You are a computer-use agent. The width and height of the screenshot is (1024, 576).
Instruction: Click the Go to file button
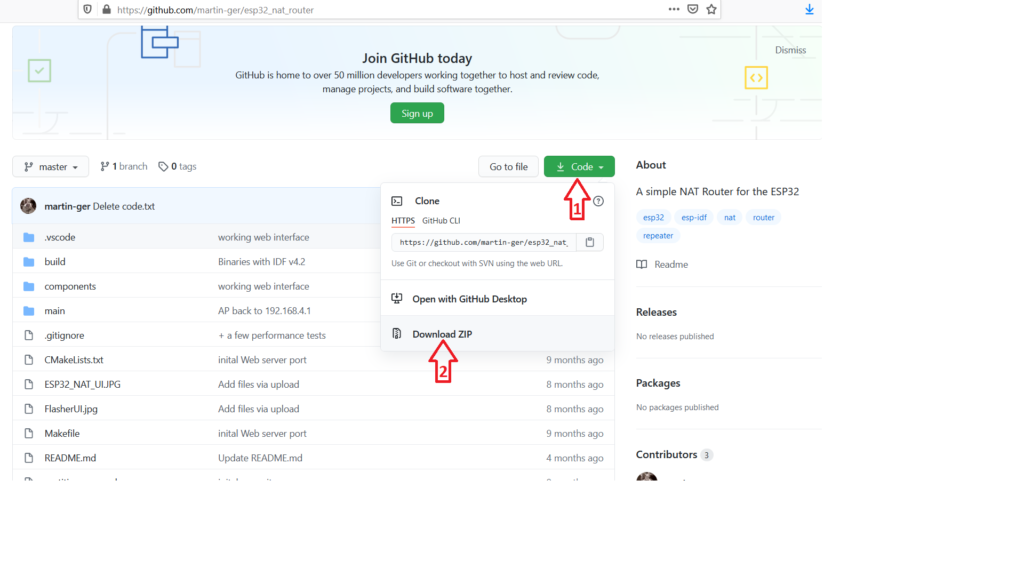point(509,167)
